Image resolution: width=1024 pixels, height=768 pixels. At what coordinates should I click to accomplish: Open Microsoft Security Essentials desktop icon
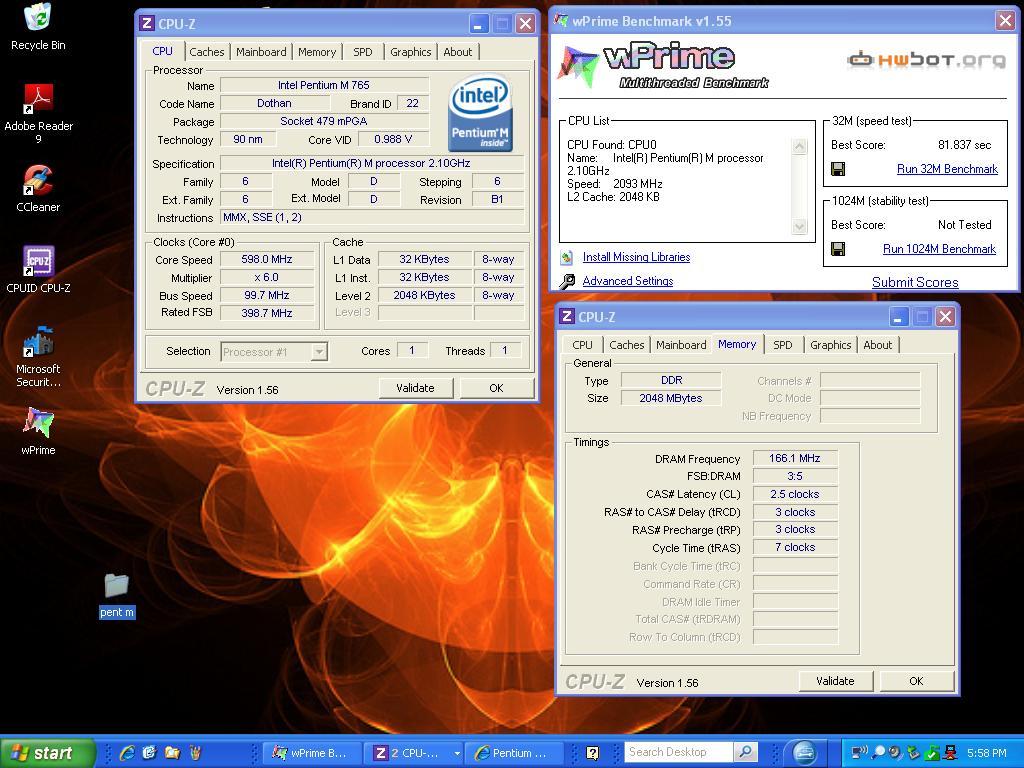pos(38,357)
